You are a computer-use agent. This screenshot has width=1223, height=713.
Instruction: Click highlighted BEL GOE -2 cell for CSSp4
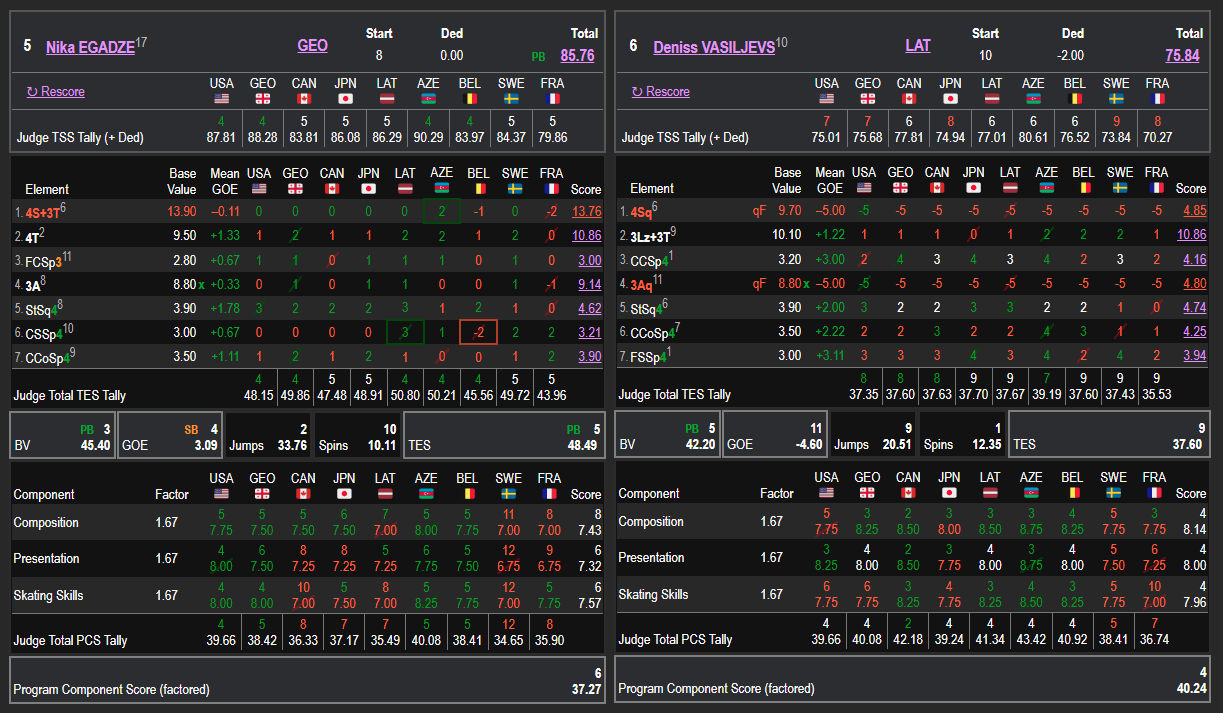click(x=478, y=332)
